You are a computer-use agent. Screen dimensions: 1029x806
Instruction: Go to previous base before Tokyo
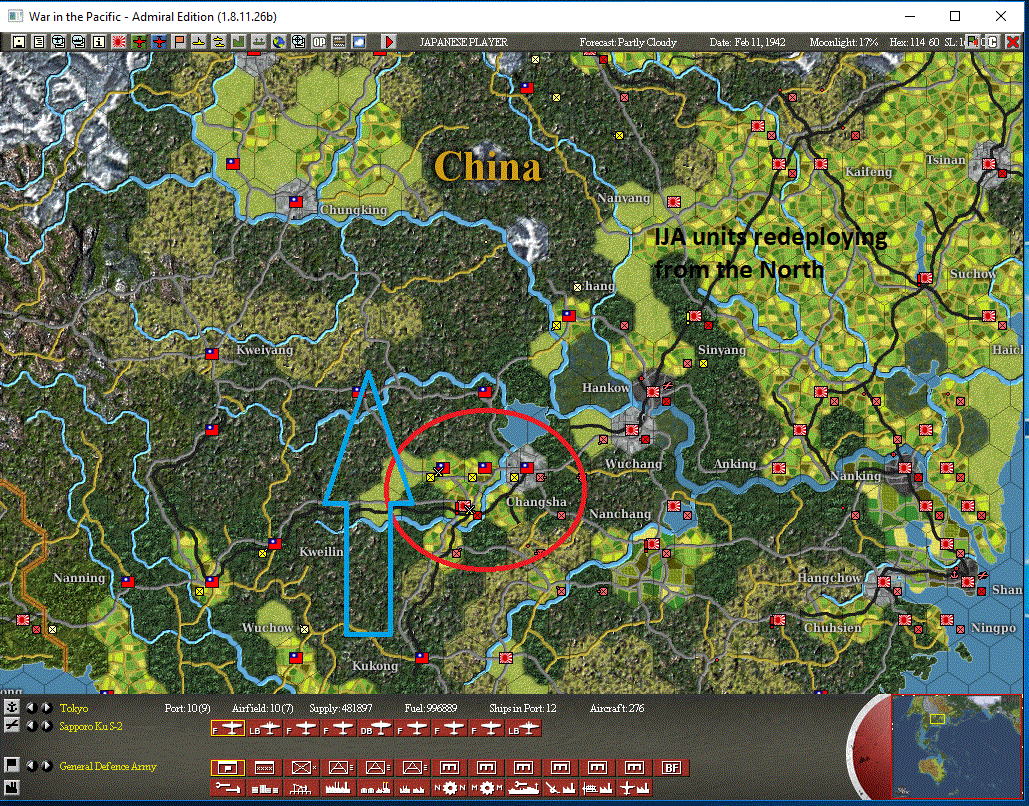(x=31, y=708)
